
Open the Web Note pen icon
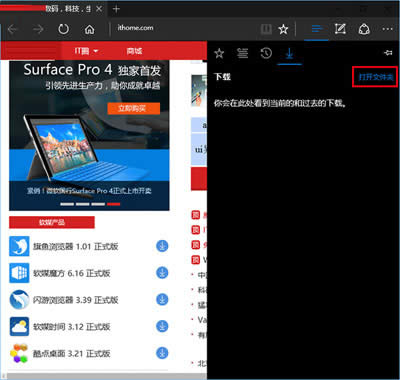340,29
